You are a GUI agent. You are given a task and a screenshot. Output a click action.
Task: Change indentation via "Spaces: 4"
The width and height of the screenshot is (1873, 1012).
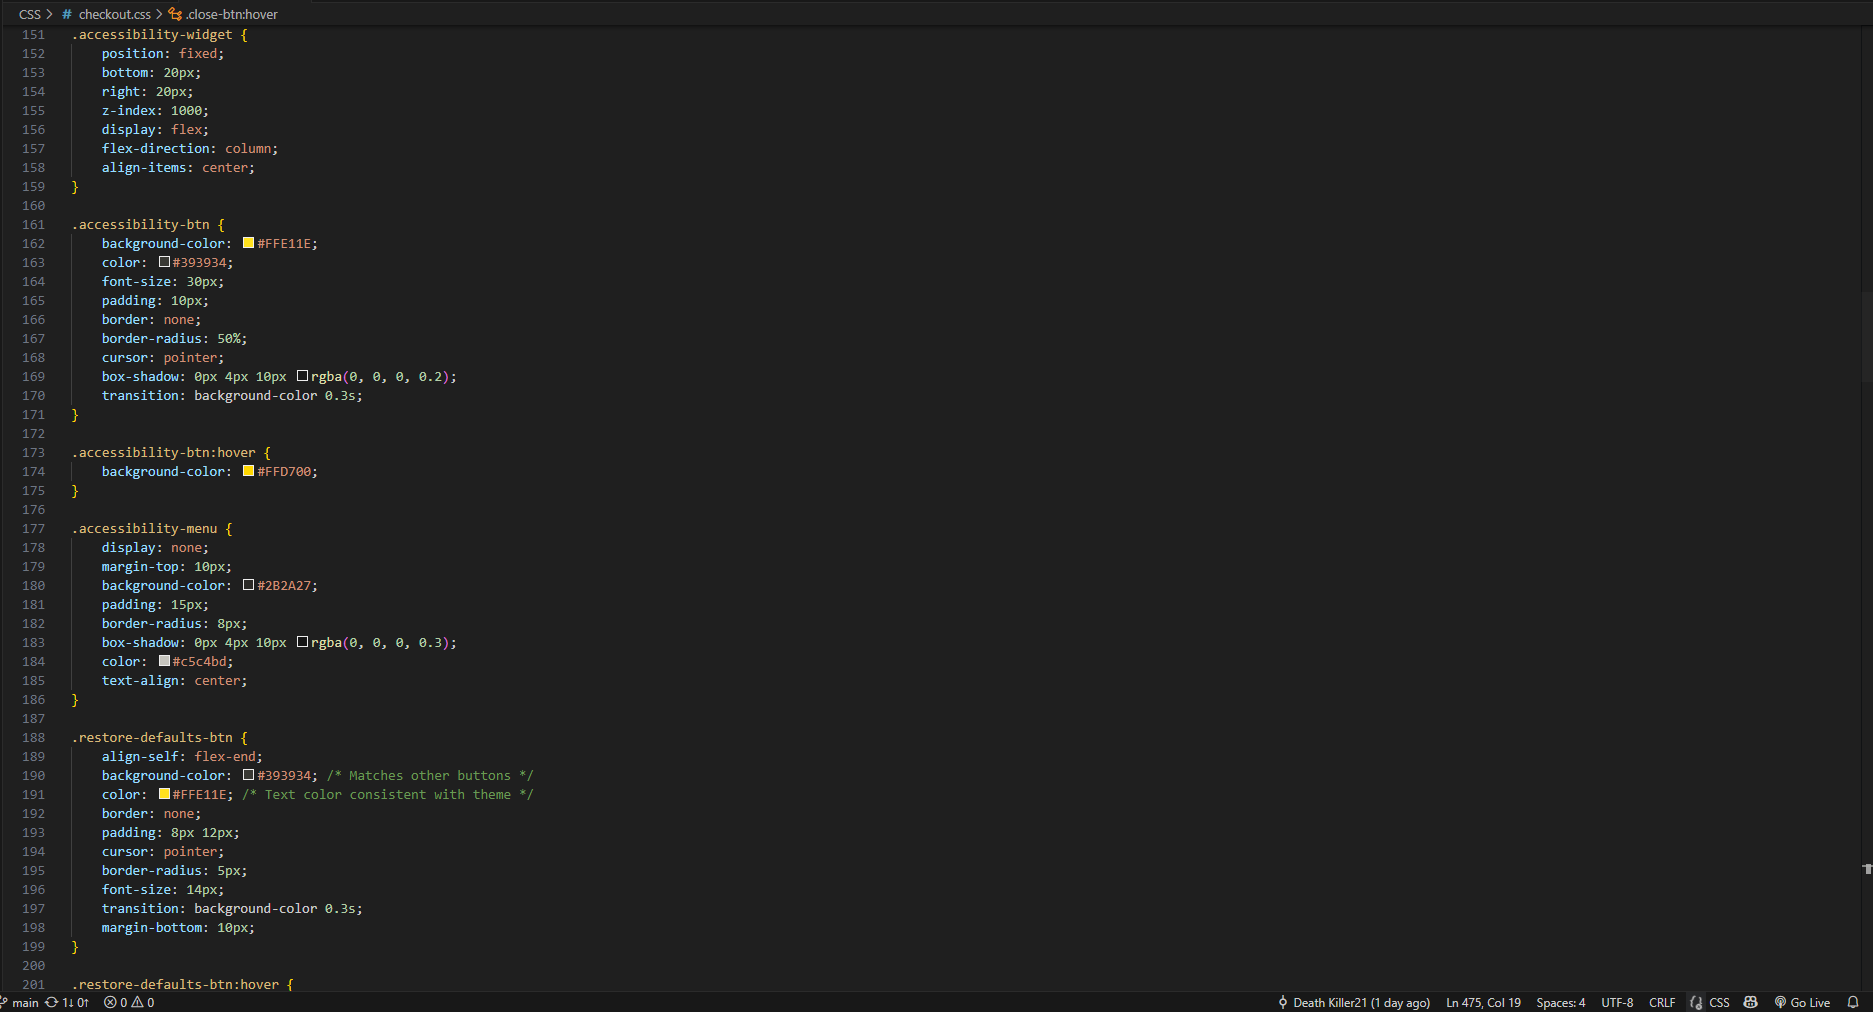(x=1560, y=1002)
